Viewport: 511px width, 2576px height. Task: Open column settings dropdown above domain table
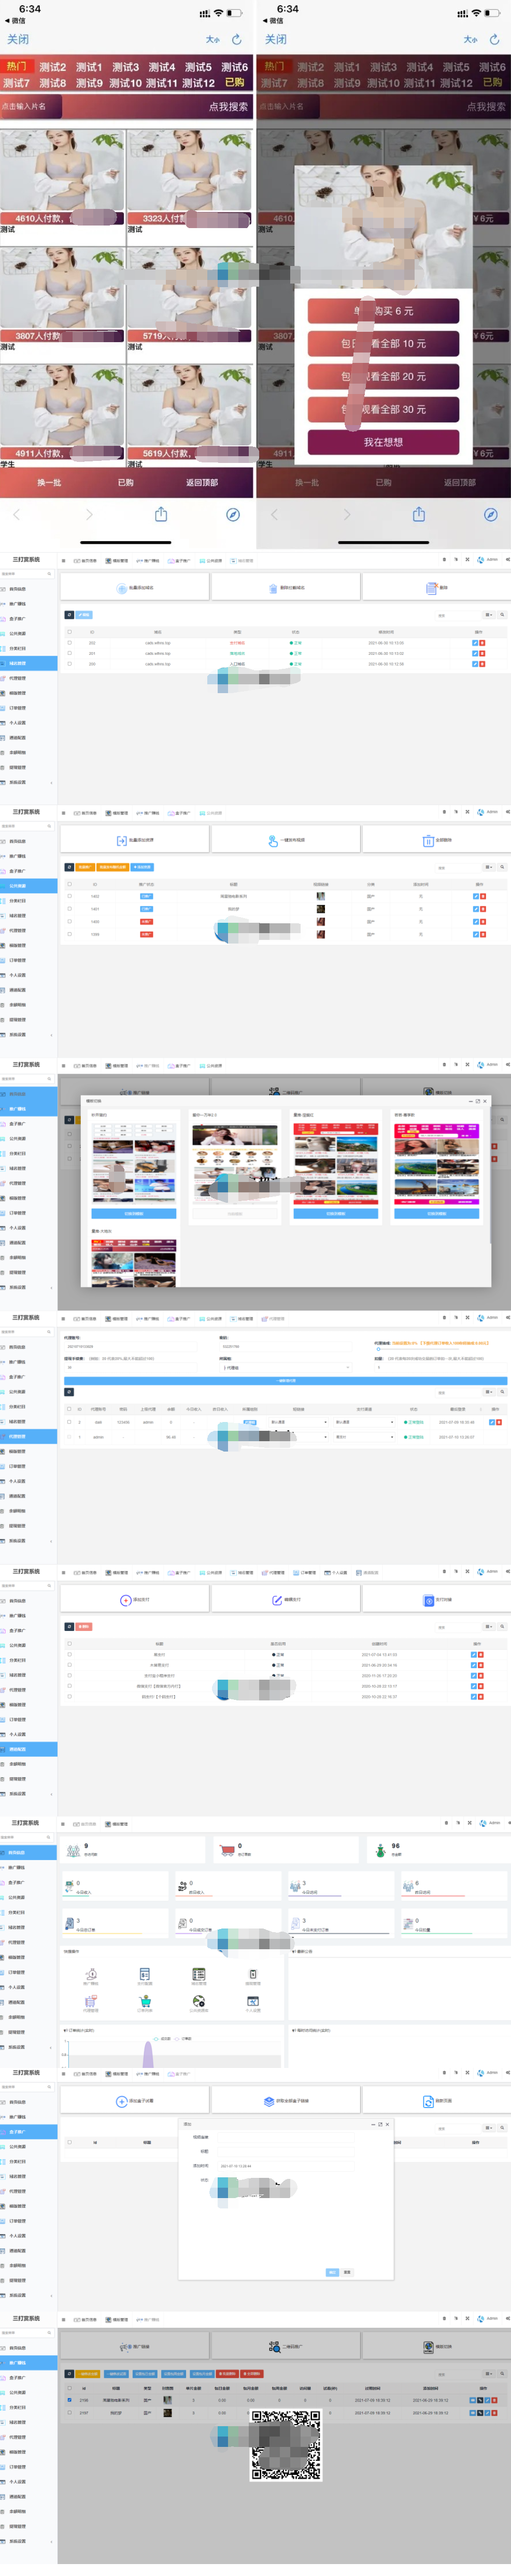tap(488, 615)
